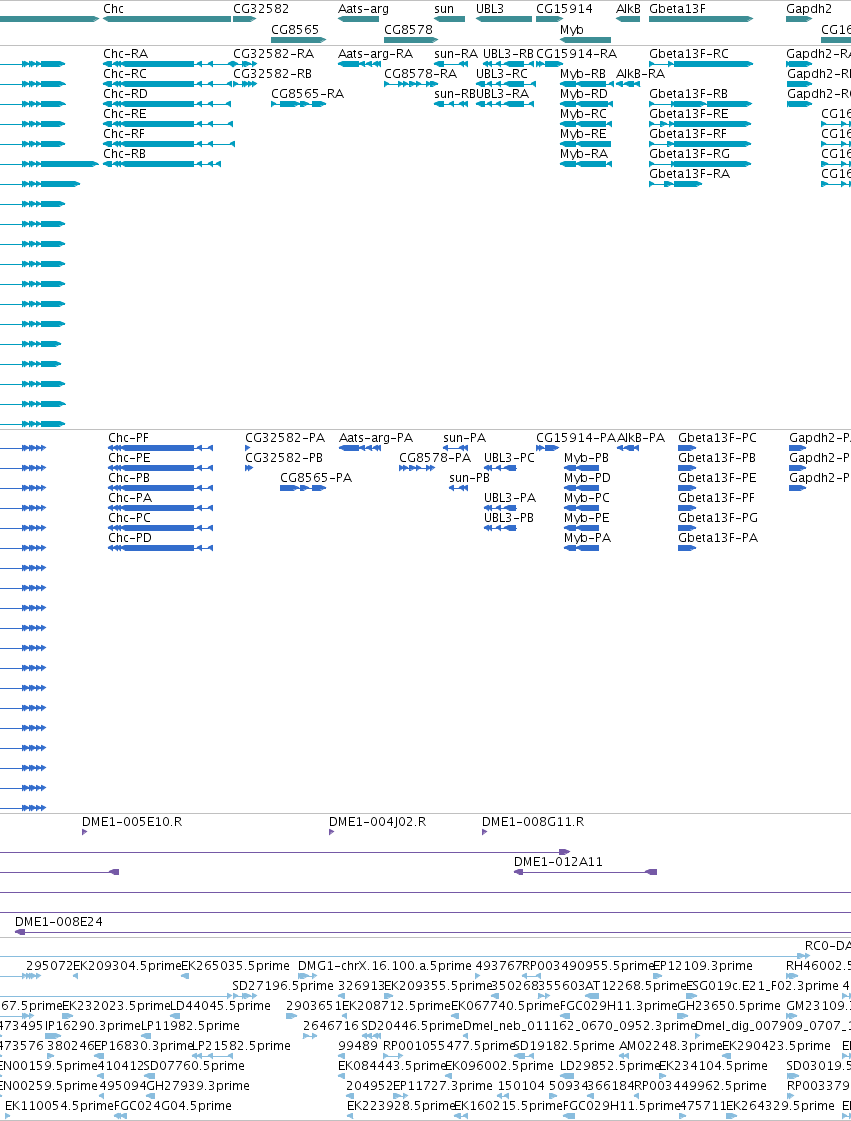Select the Gapdh2 gene label
This screenshot has width=851, height=1121.
pyautogui.click(x=809, y=9)
